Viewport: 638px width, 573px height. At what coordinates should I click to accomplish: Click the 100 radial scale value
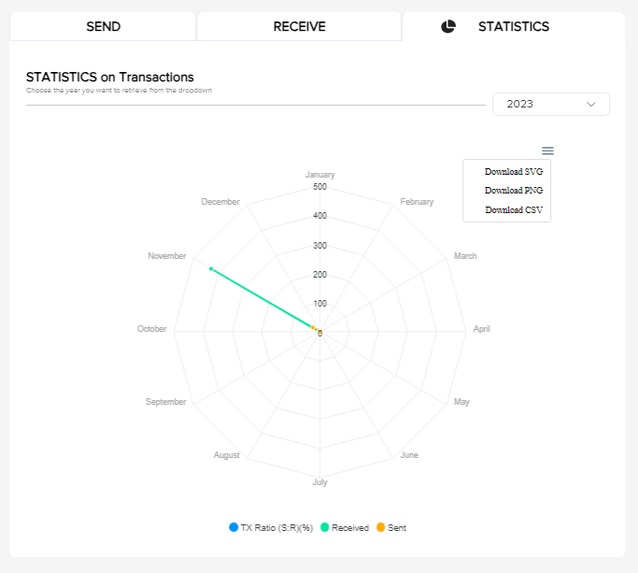click(x=320, y=304)
